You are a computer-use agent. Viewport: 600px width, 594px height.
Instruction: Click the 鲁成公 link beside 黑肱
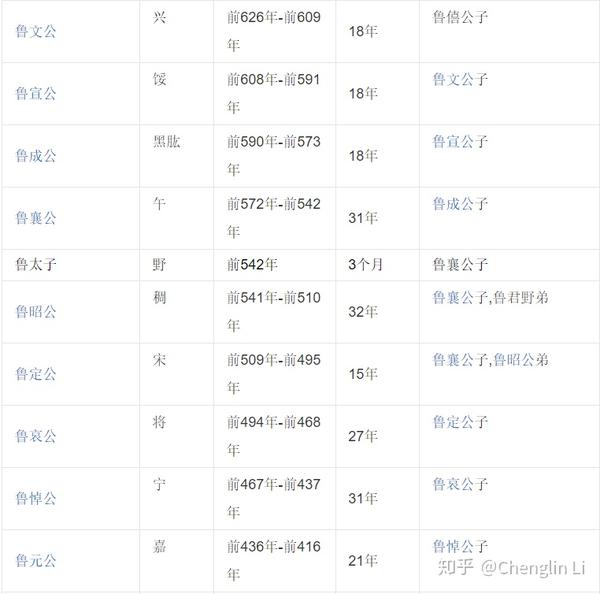click(x=35, y=156)
